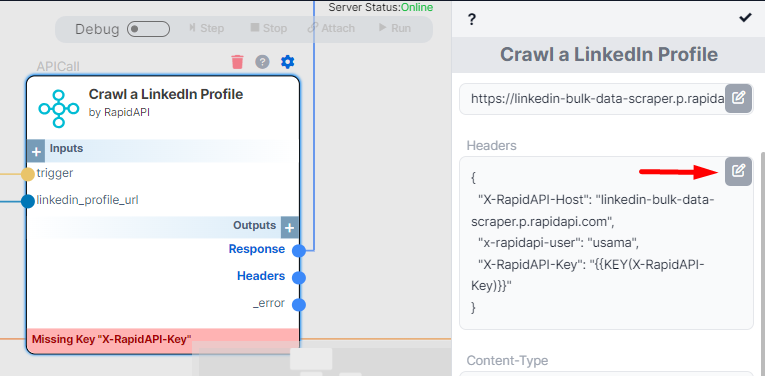Click the Headers edit icon button

738,171
